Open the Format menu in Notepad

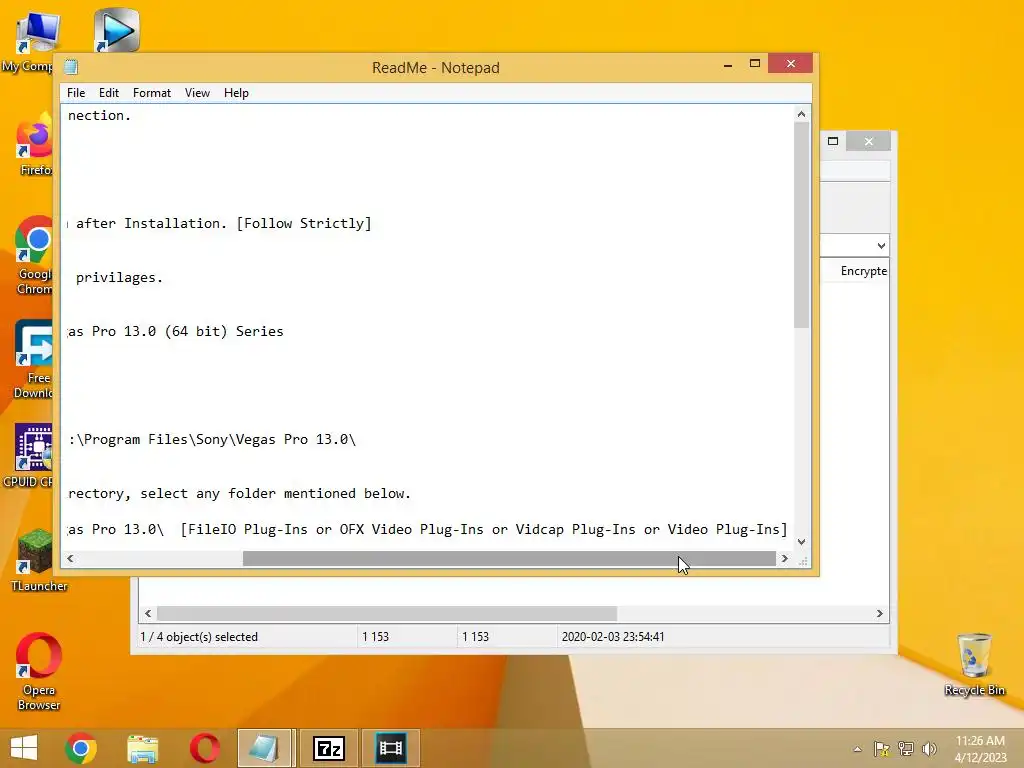(152, 93)
